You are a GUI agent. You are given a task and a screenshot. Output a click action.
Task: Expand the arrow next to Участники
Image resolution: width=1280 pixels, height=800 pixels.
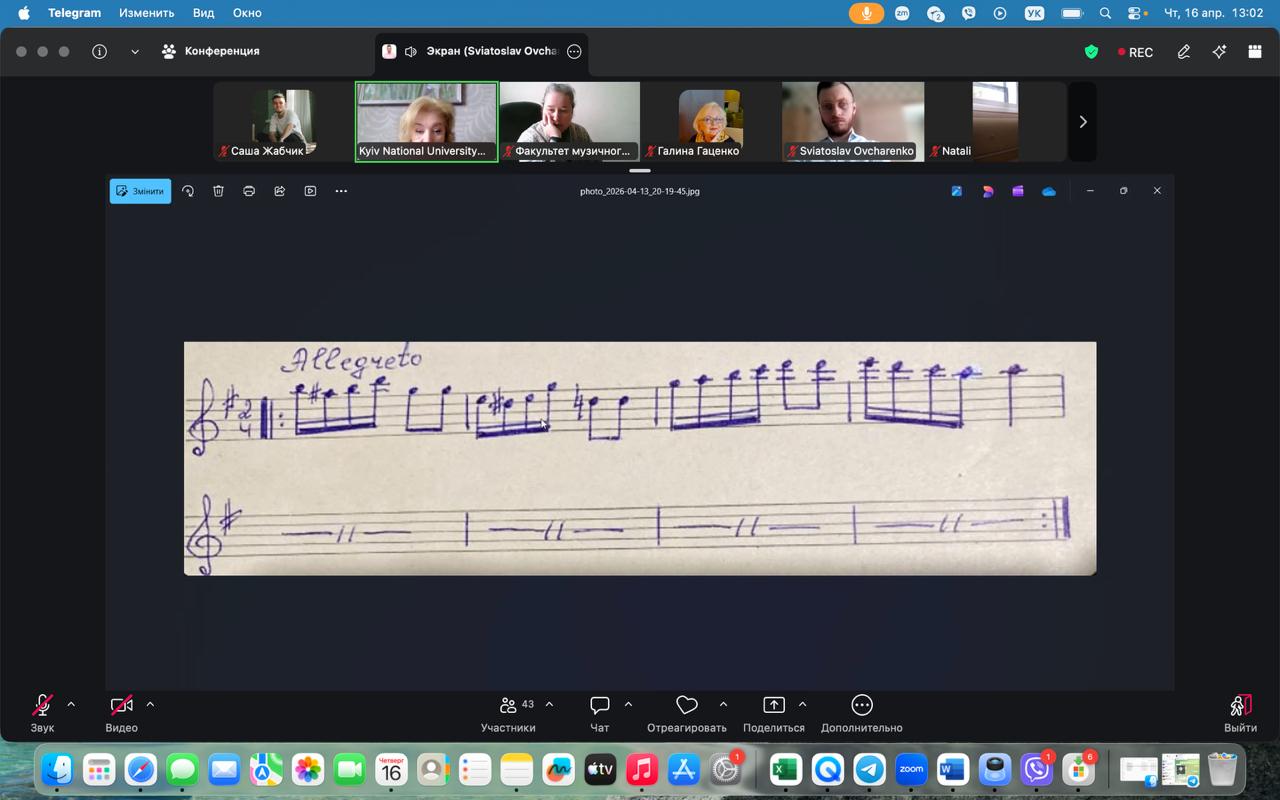tap(549, 704)
